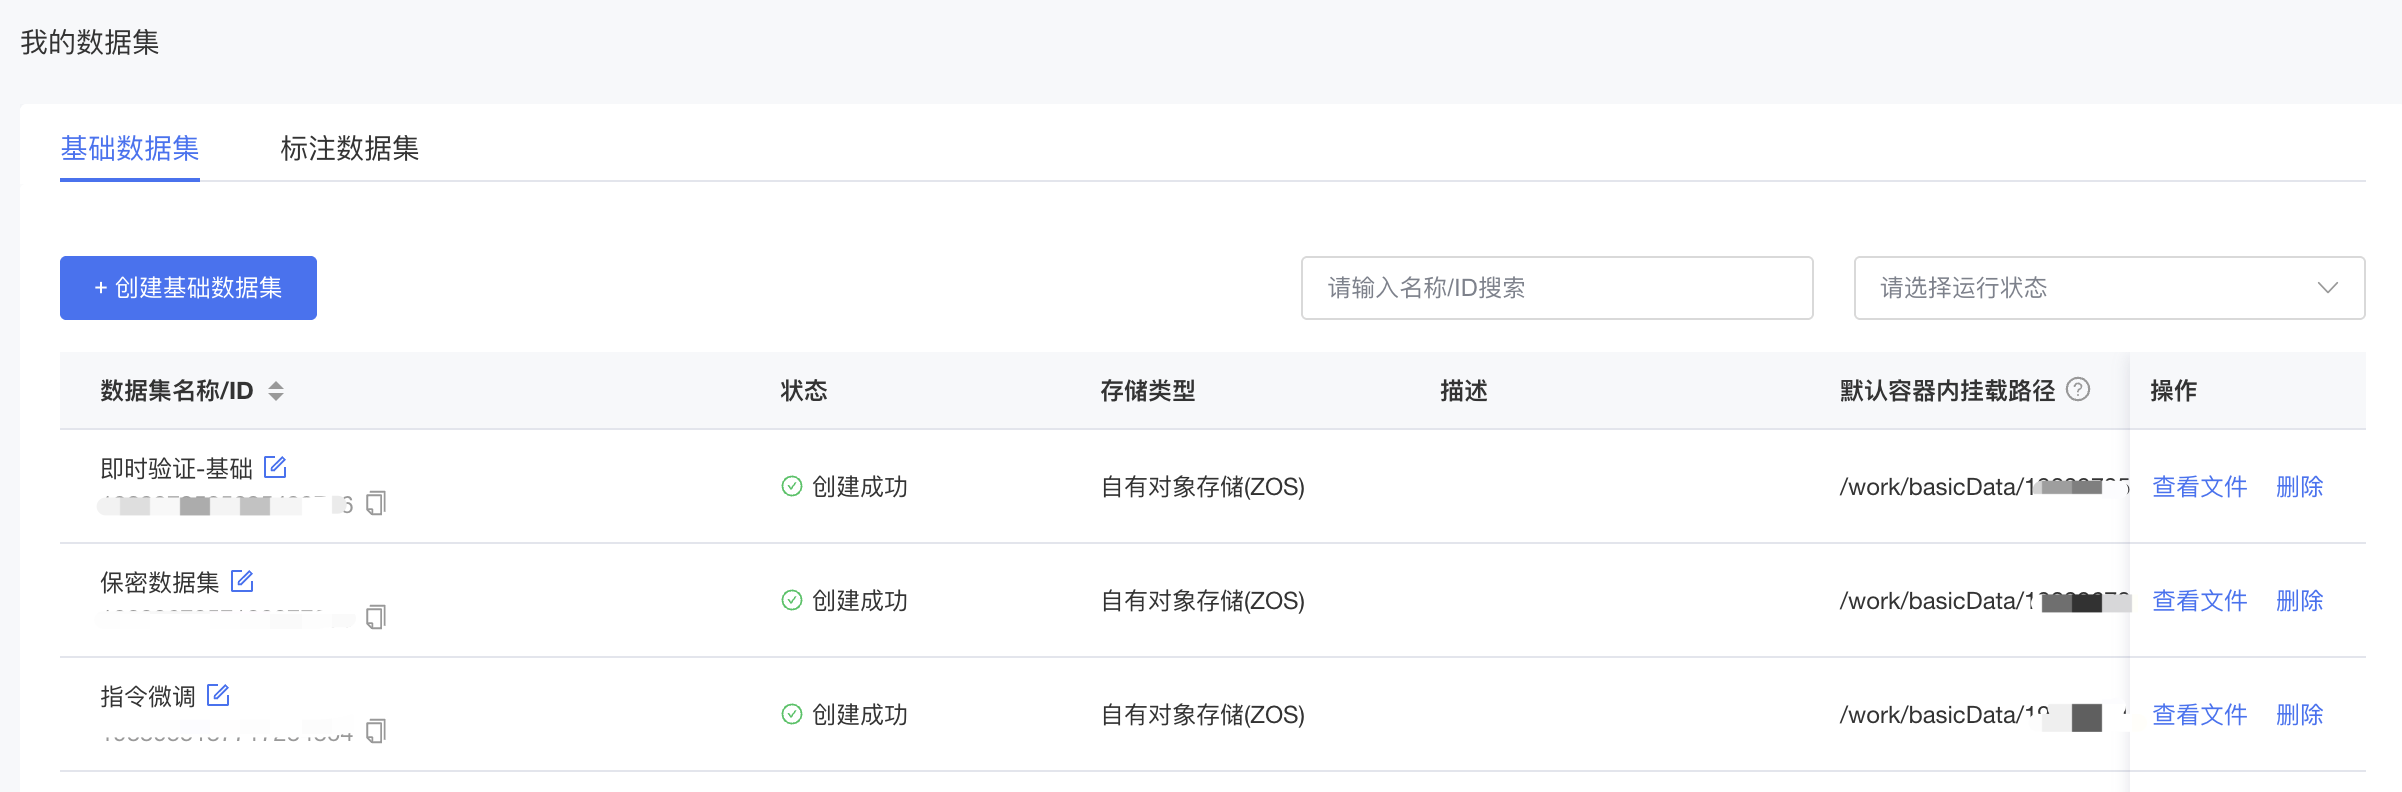
Task: Click the chevron in the status filter
Action: [2328, 288]
